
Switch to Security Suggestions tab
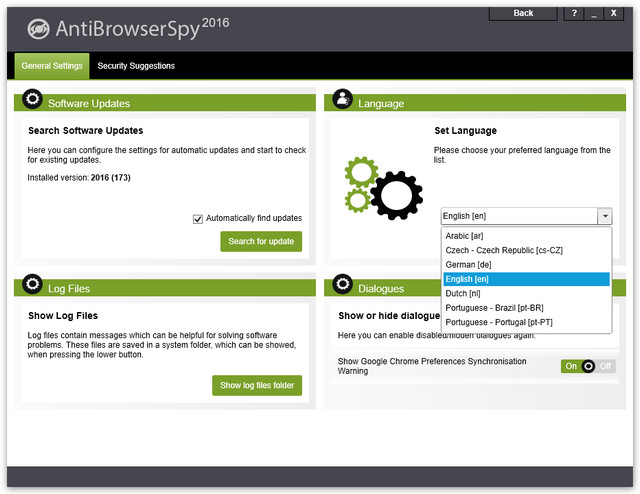136,66
